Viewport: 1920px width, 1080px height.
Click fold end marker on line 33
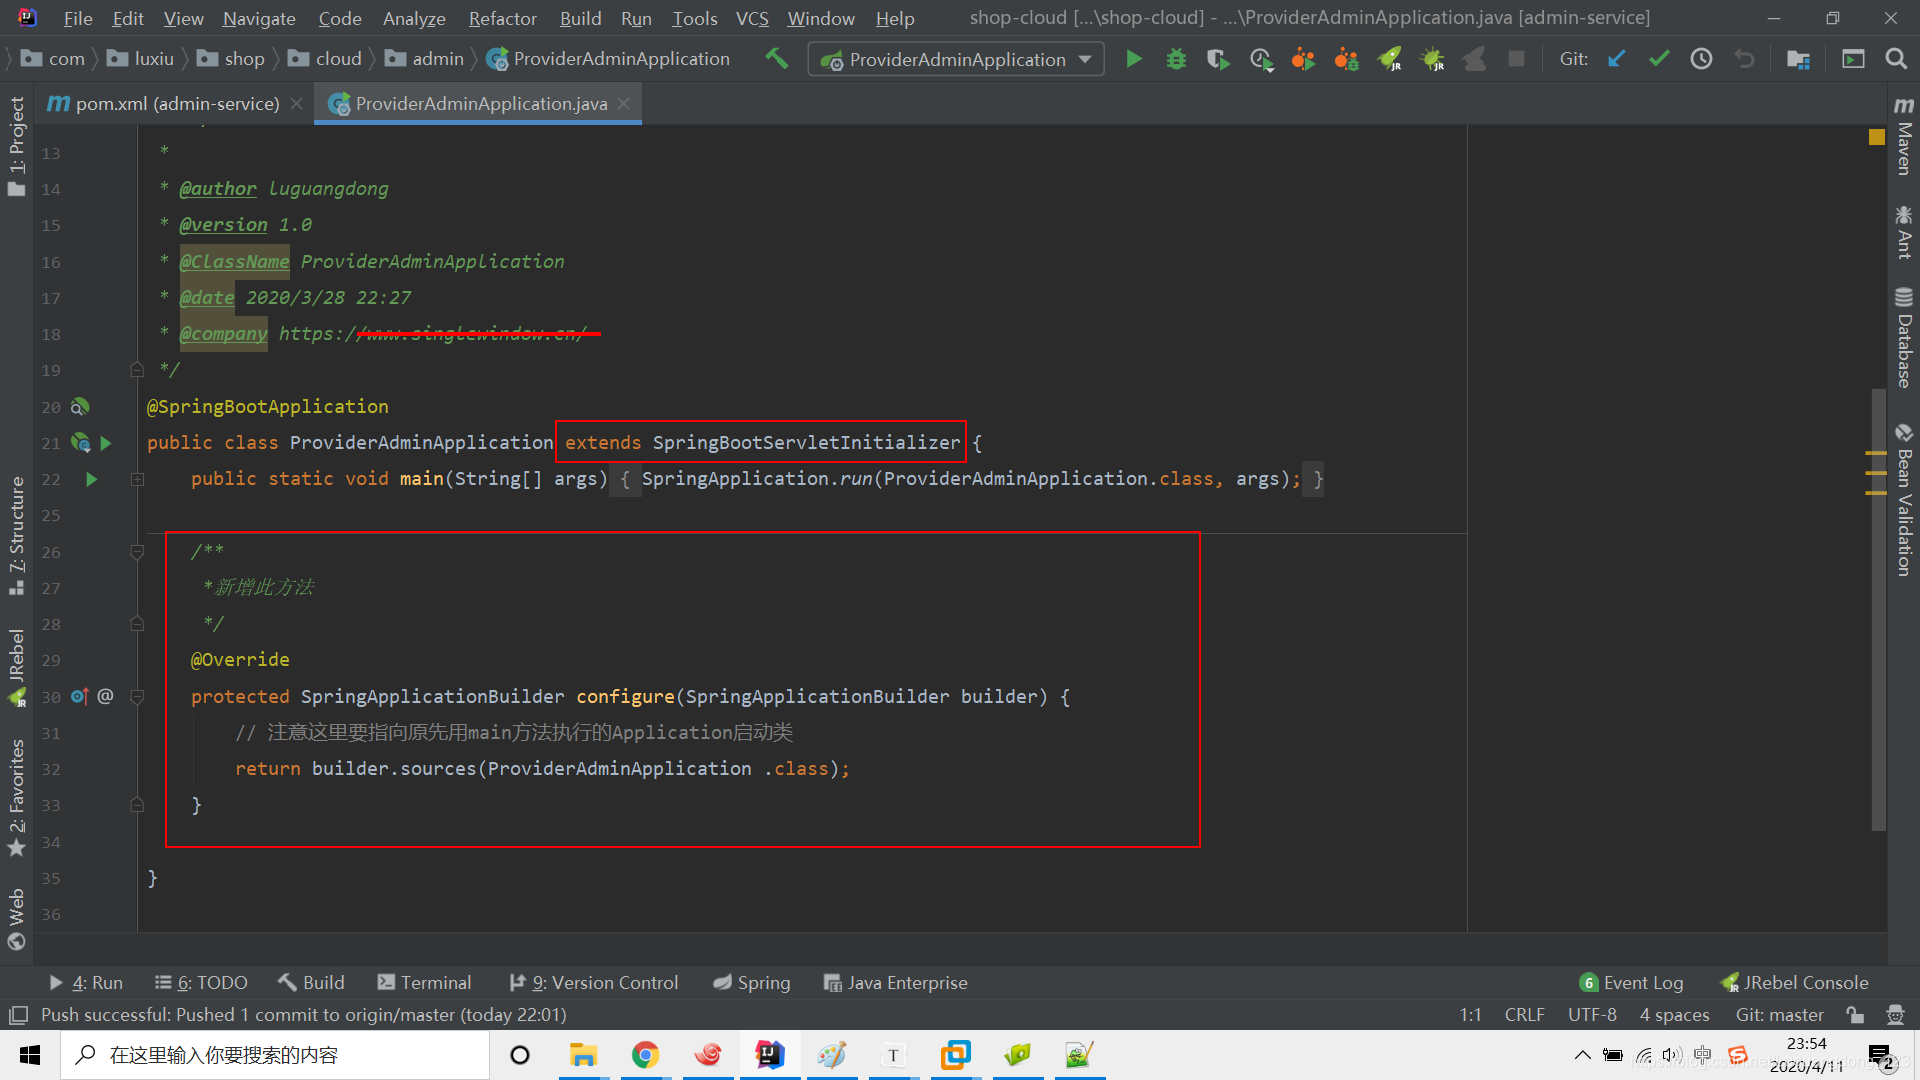coord(137,805)
